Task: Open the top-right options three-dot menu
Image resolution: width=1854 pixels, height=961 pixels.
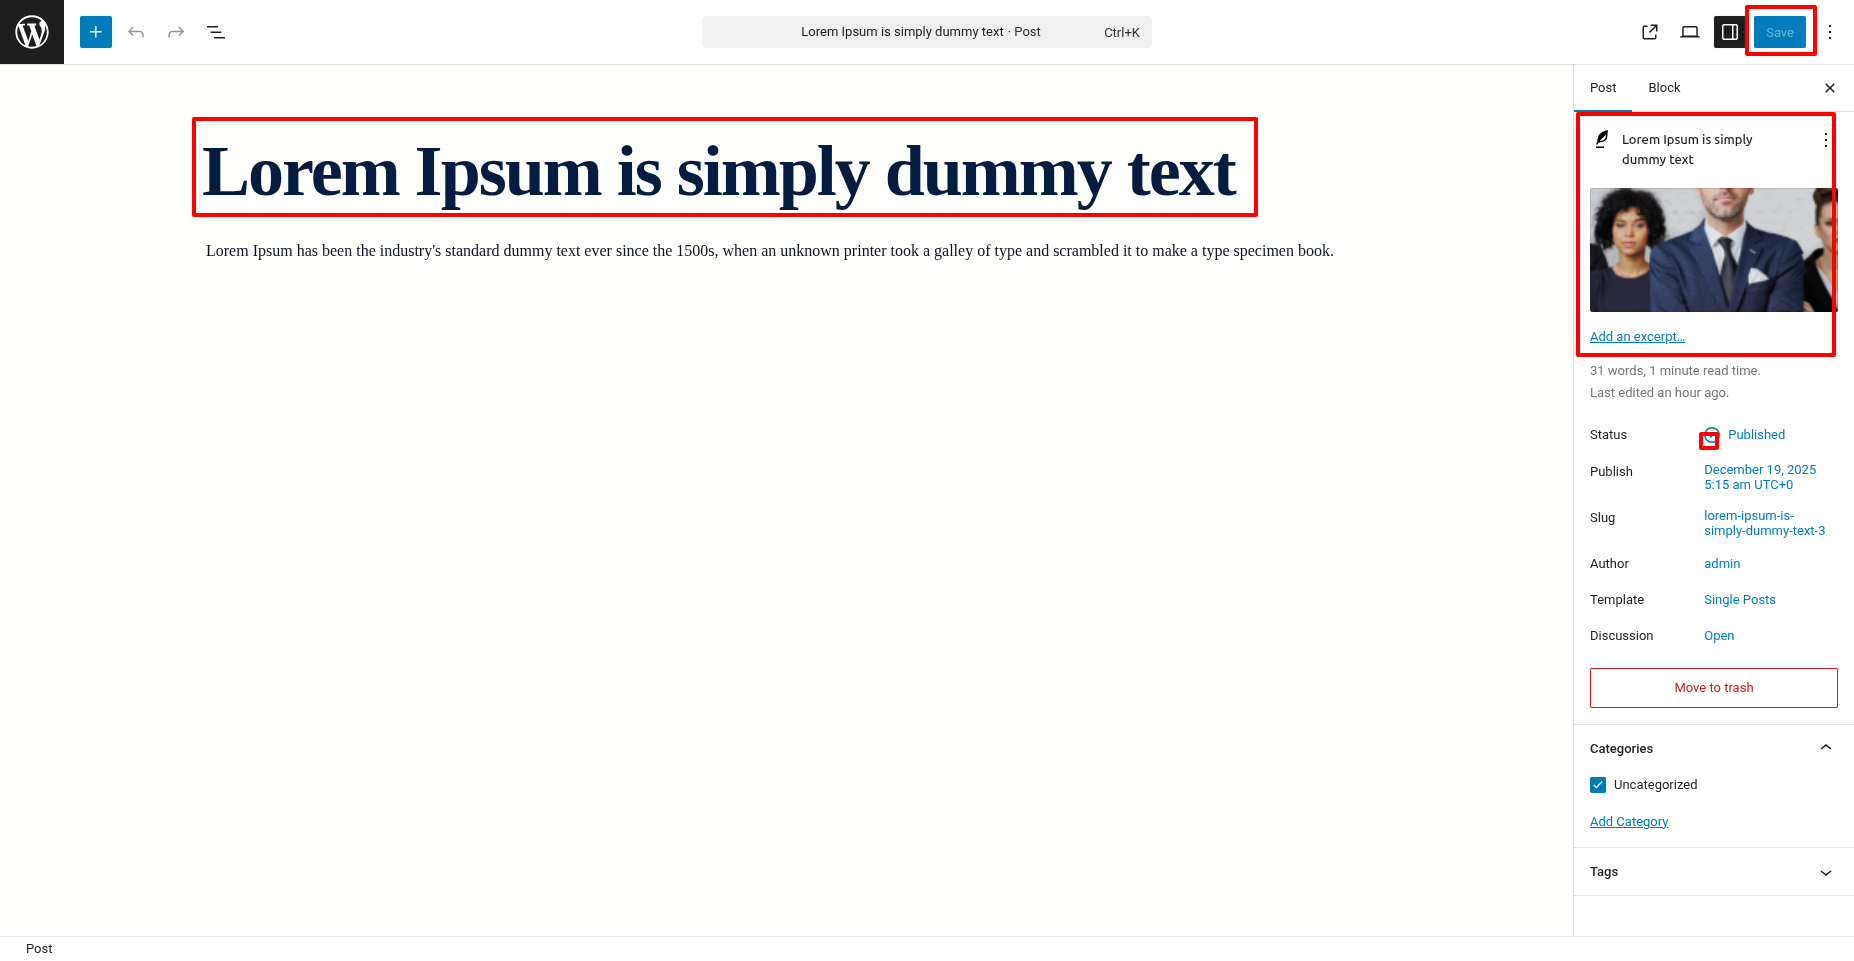Action: coord(1830,32)
